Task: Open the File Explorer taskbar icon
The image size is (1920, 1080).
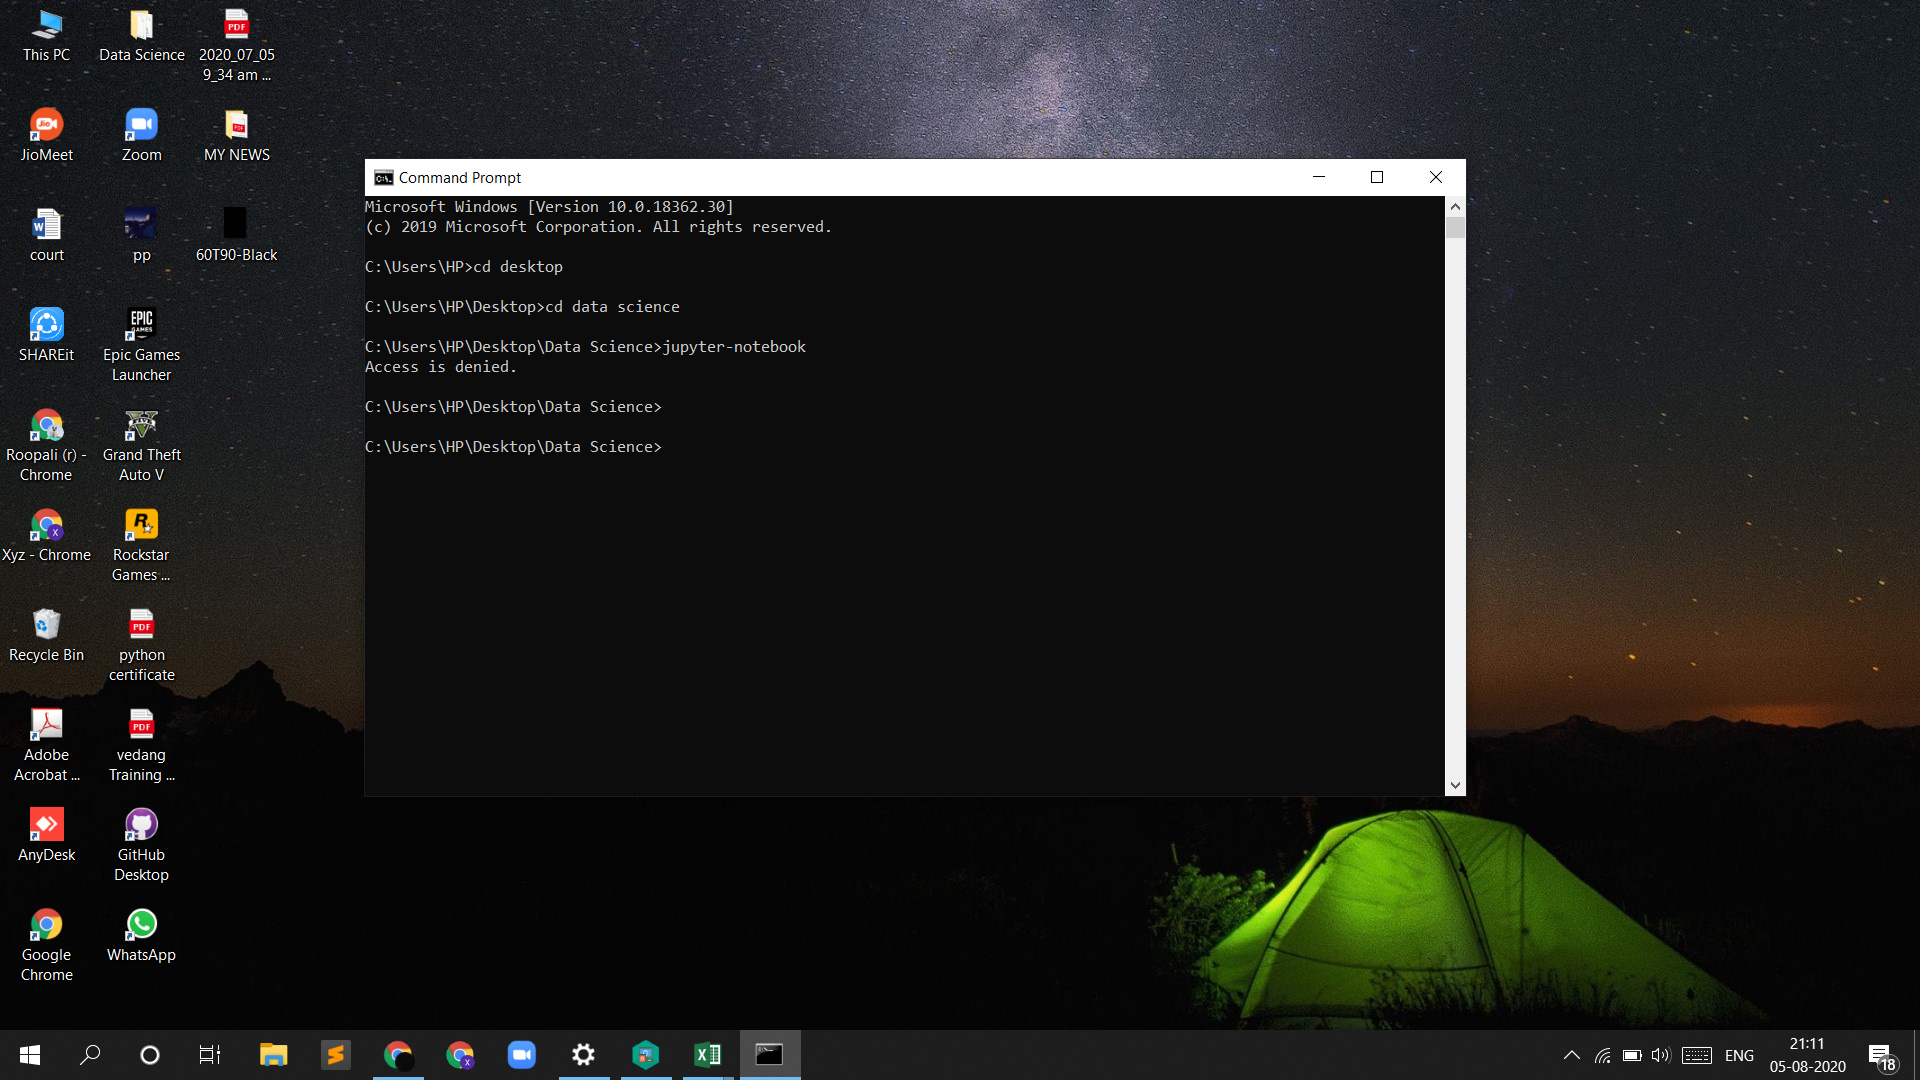Action: [273, 1054]
